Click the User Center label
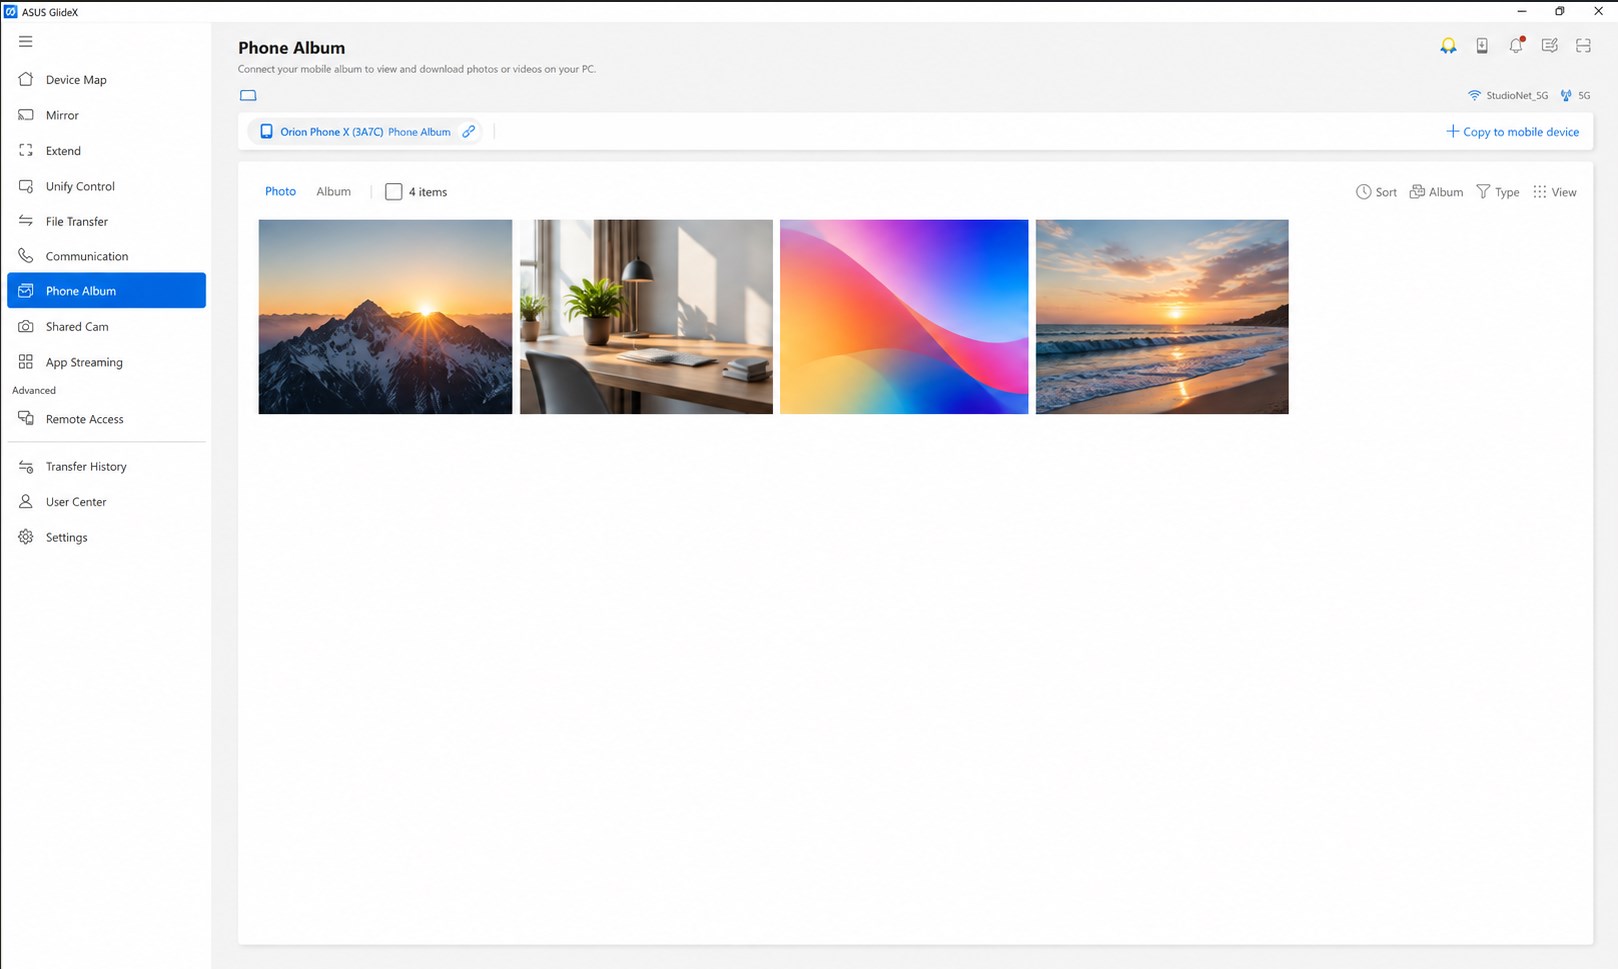Image resolution: width=1618 pixels, height=969 pixels. coord(76,502)
